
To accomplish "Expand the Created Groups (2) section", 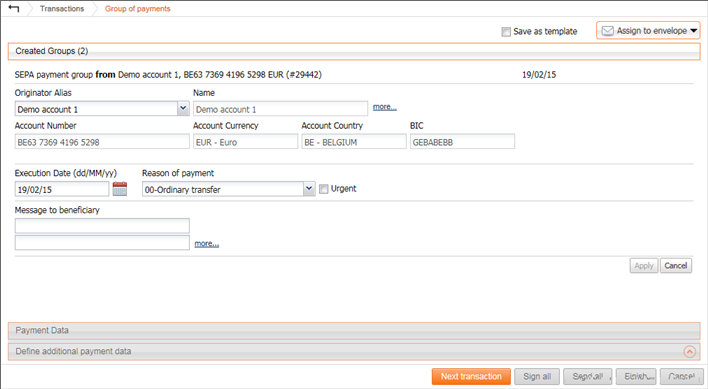I will click(354, 51).
